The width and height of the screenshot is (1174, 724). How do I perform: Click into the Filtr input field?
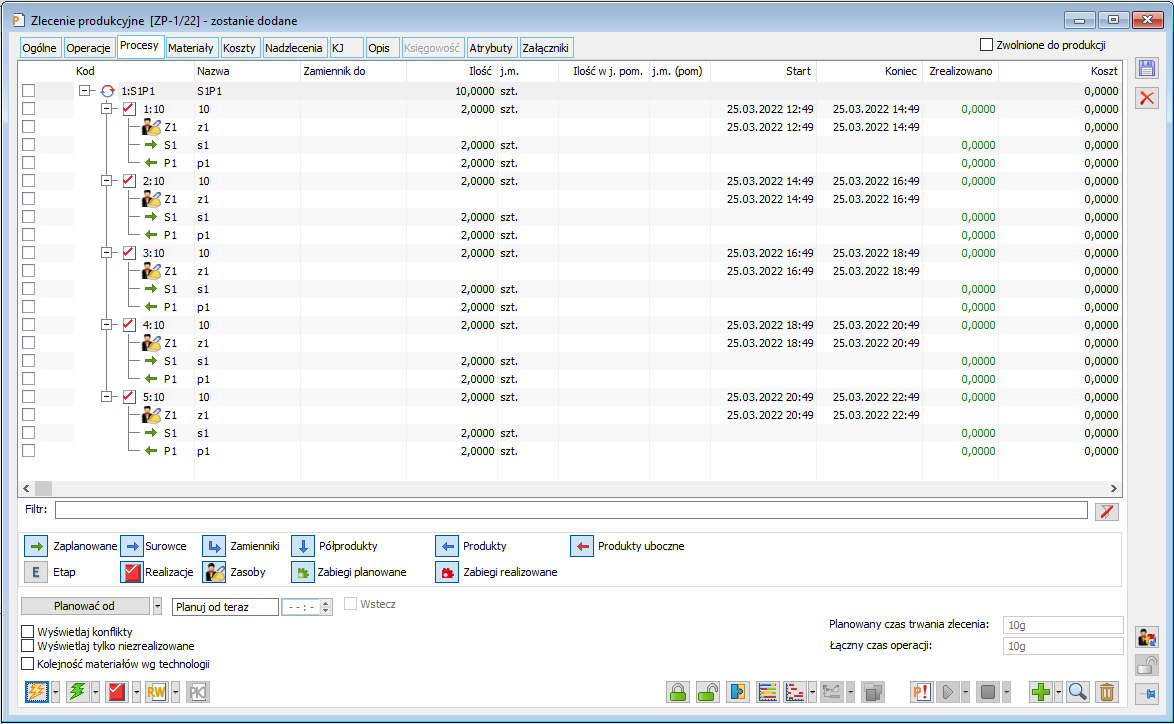pyautogui.click(x=571, y=510)
